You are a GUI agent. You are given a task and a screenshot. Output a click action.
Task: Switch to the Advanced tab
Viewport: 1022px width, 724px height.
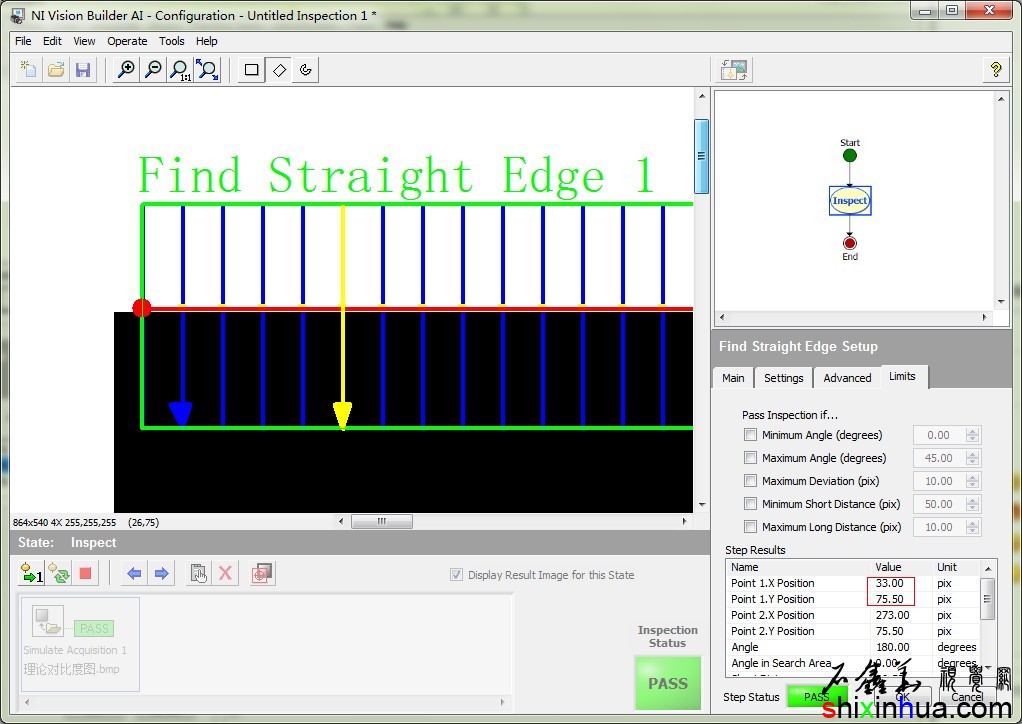(847, 378)
